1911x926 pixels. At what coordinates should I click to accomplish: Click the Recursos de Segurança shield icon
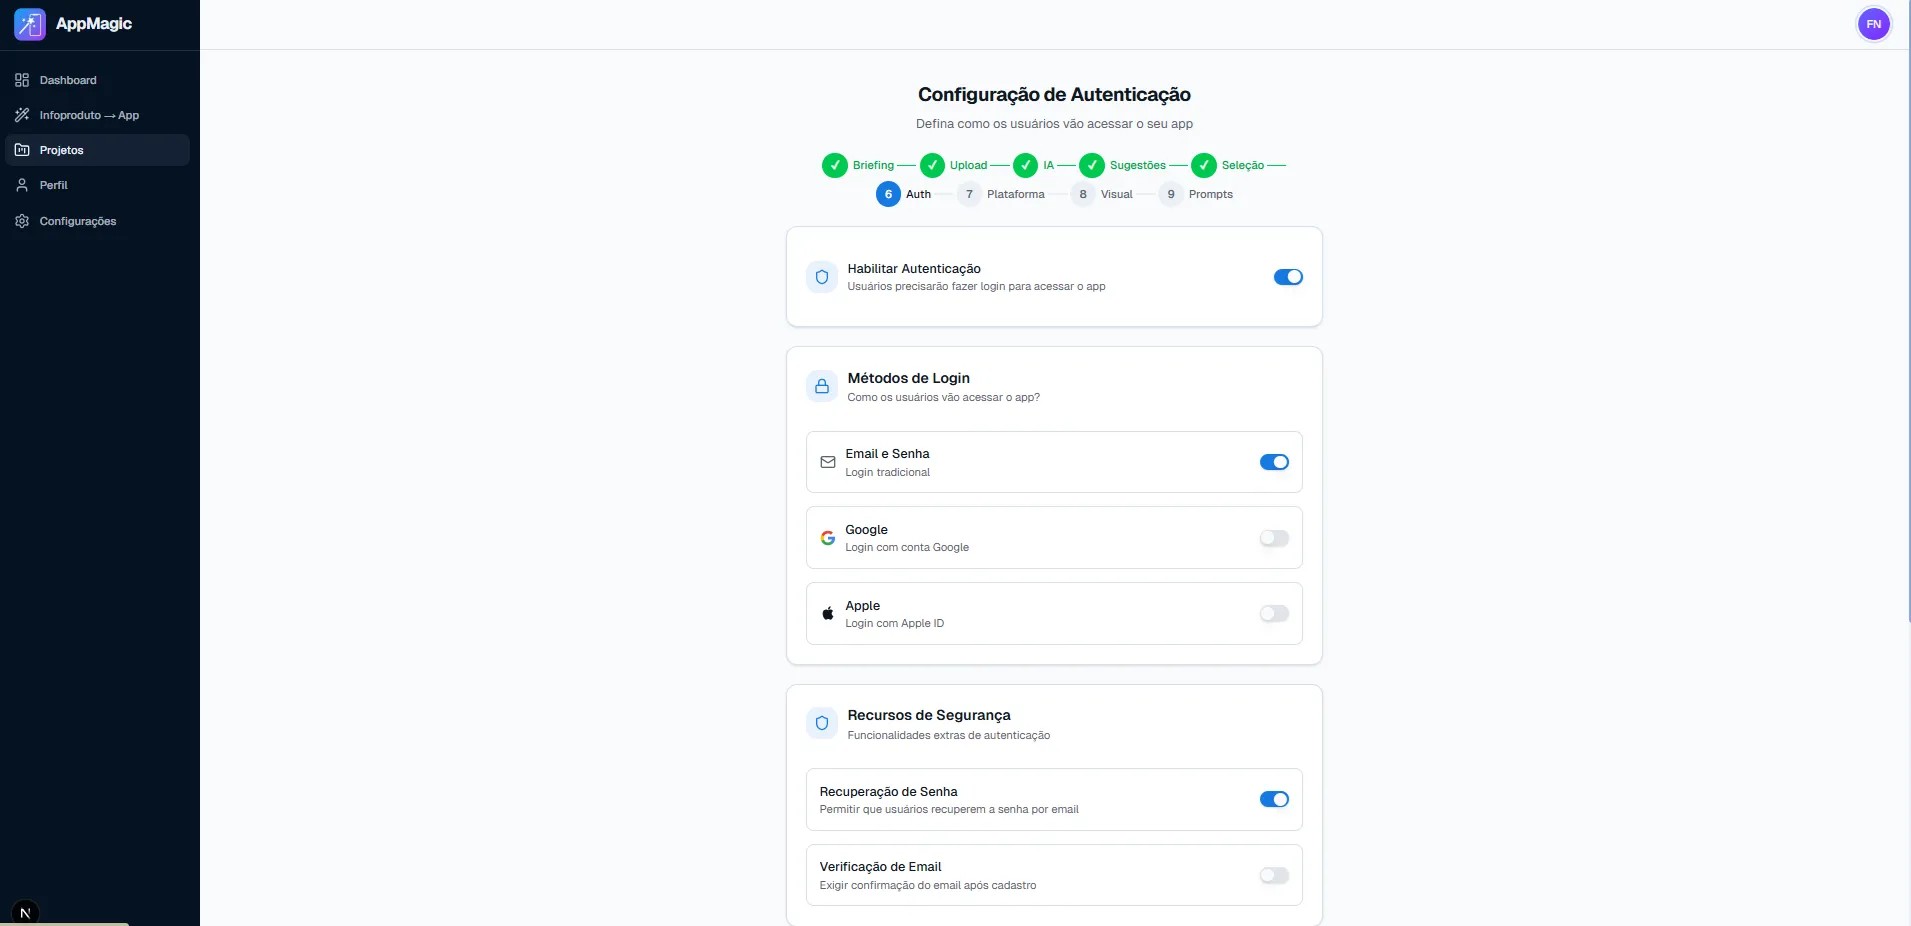(821, 722)
